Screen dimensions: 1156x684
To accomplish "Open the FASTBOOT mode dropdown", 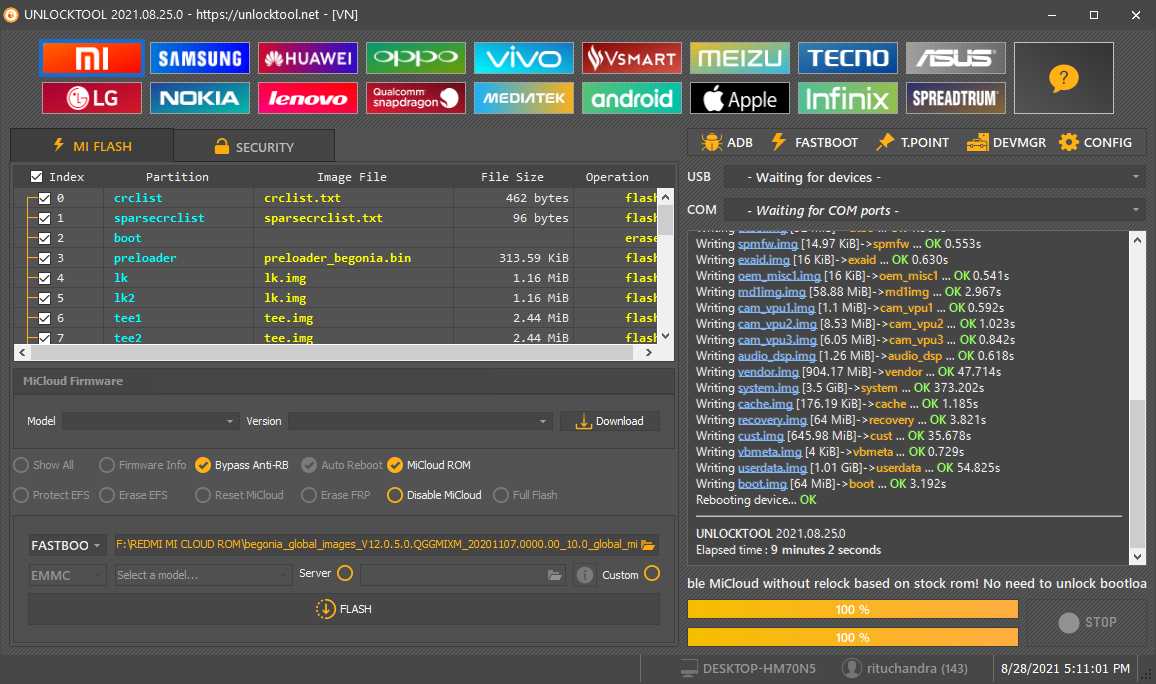I will 66,545.
